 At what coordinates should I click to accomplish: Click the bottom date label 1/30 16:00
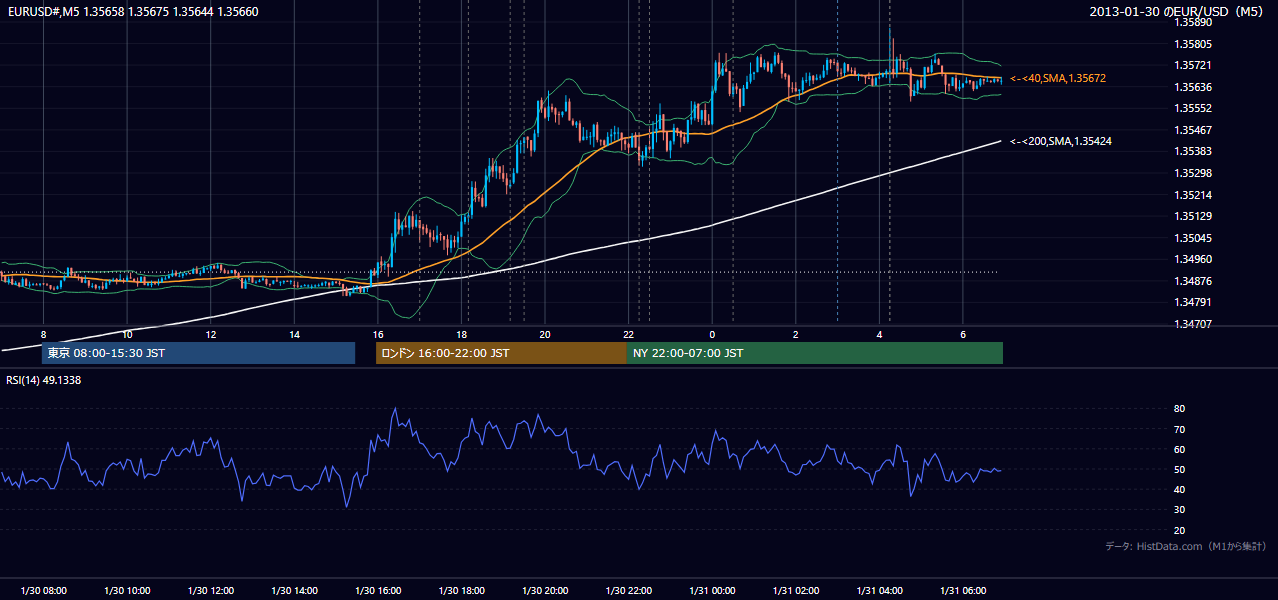tap(378, 591)
